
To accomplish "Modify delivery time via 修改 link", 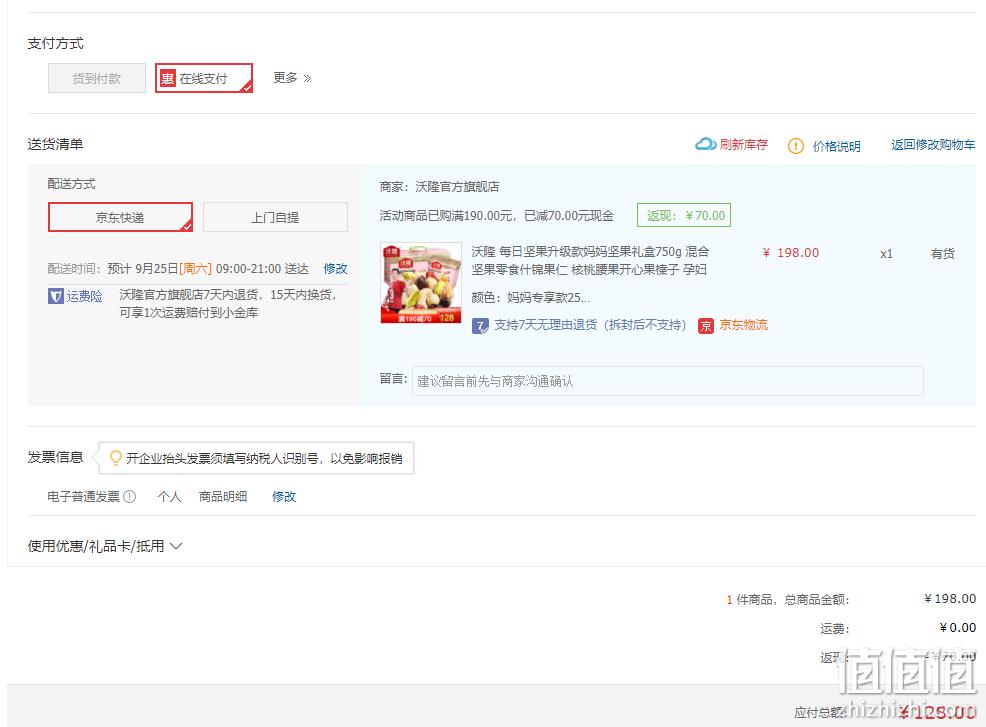I will point(335,269).
